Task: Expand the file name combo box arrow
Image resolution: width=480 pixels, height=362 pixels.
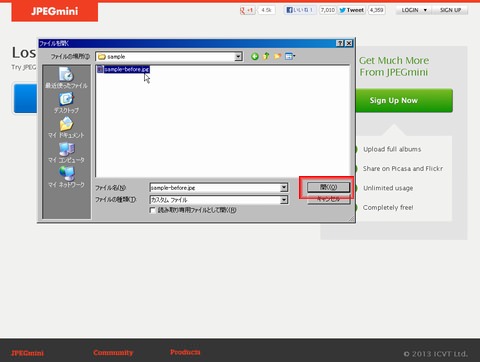Action: tap(284, 188)
